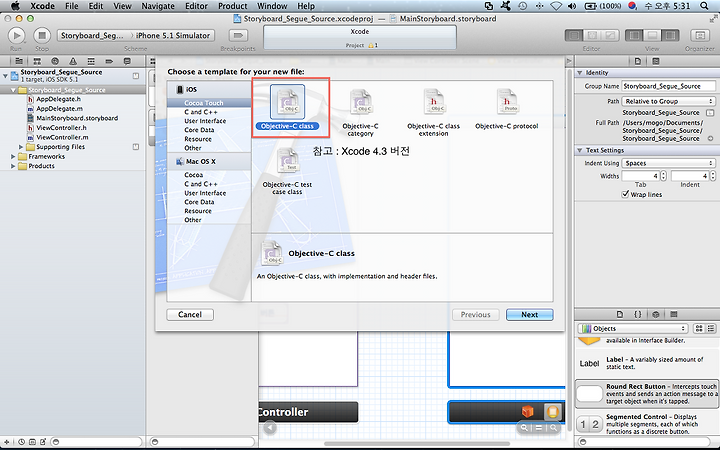Open the Issue navigator warning icon
This screenshot has height=450, width=720.
(x=73, y=61)
